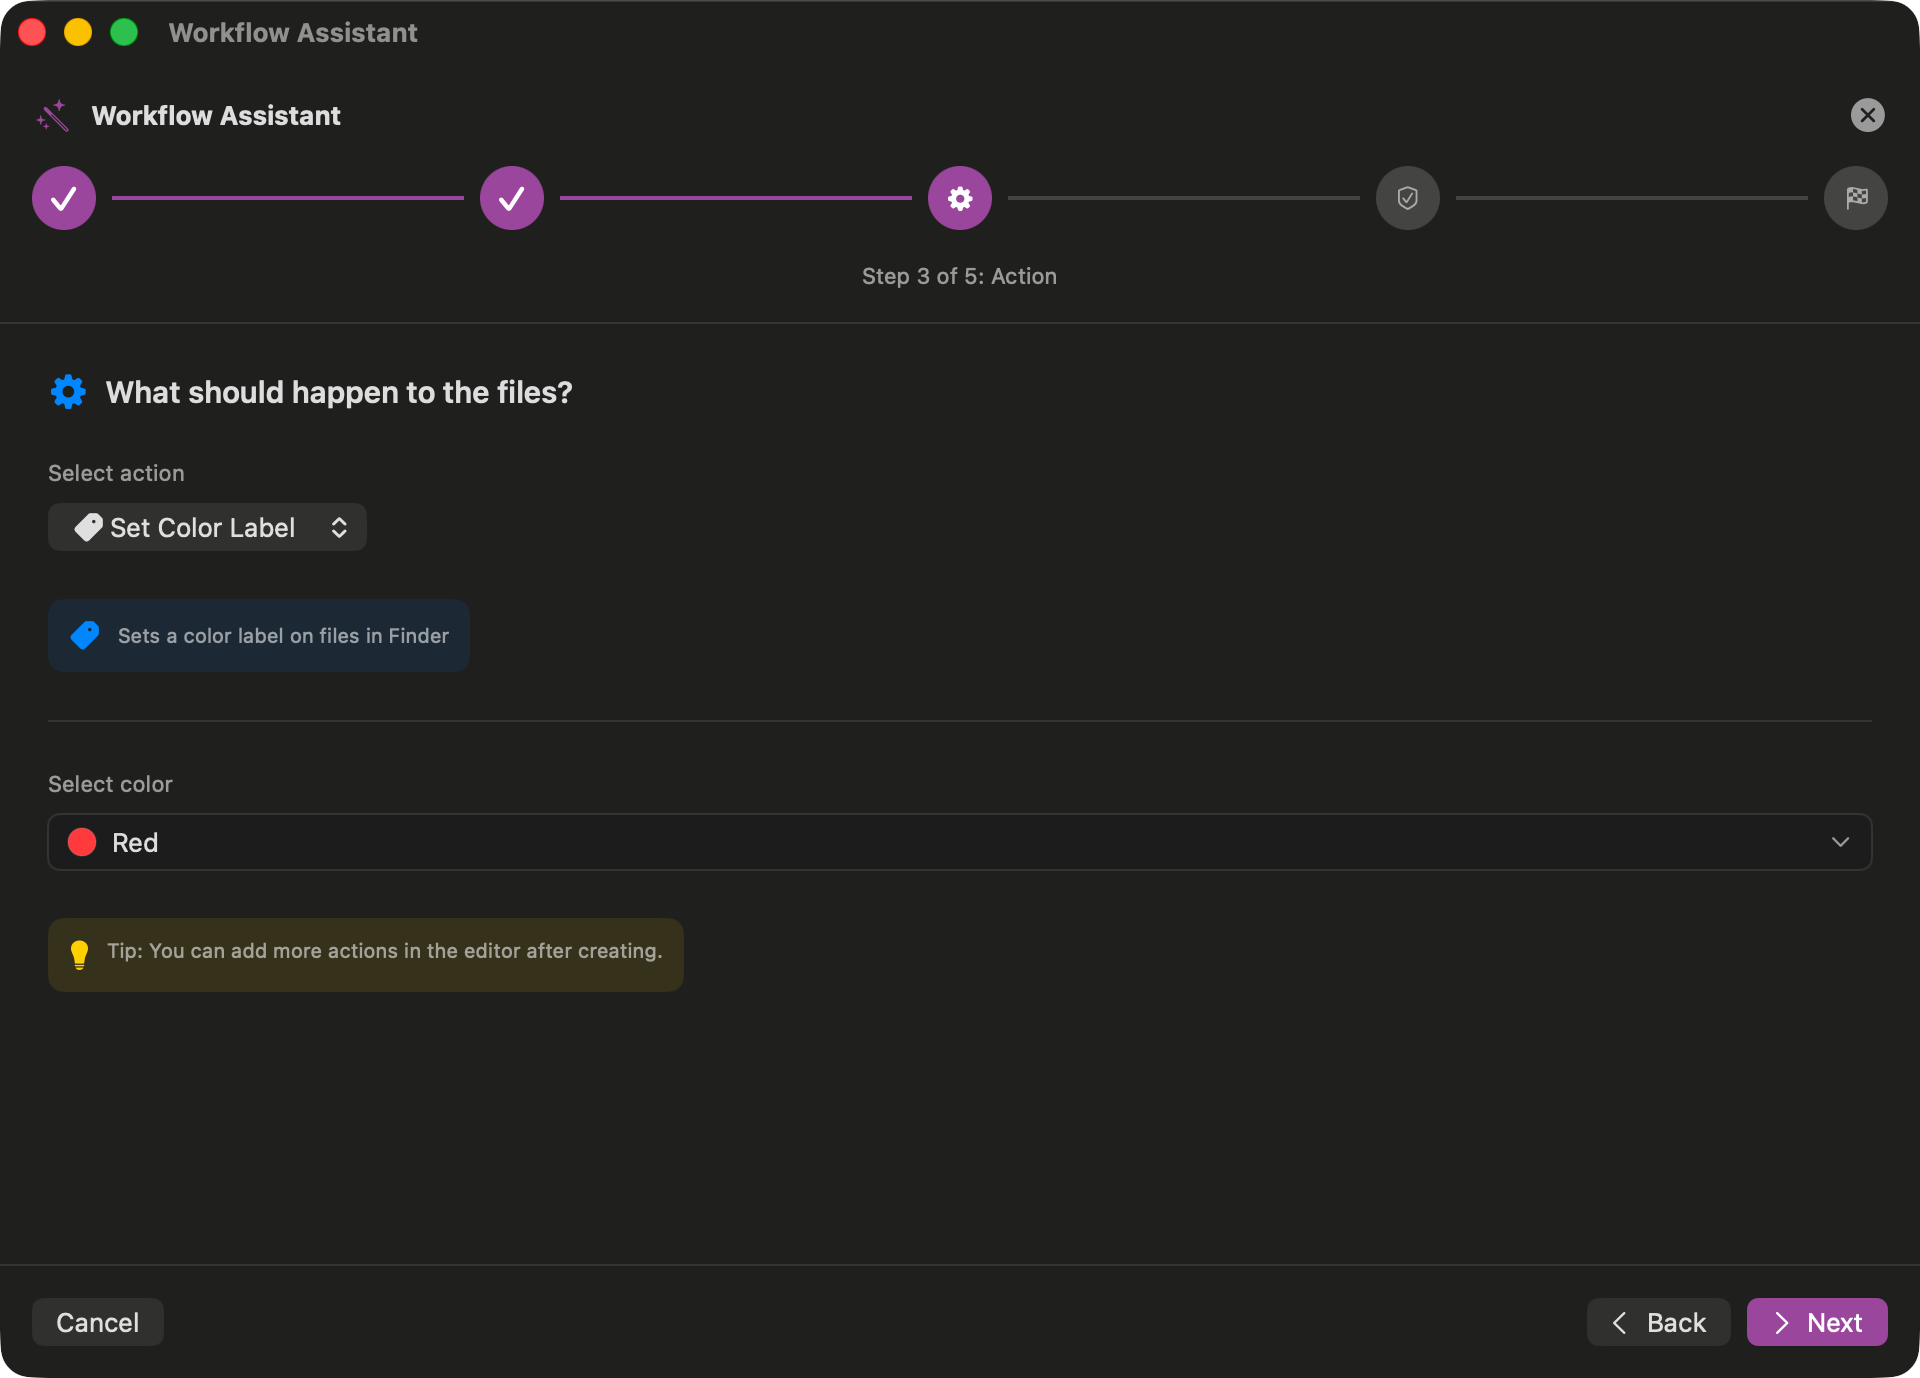Click the first completed step checkmark circle
Image resolution: width=1920 pixels, height=1378 pixels.
(x=64, y=198)
